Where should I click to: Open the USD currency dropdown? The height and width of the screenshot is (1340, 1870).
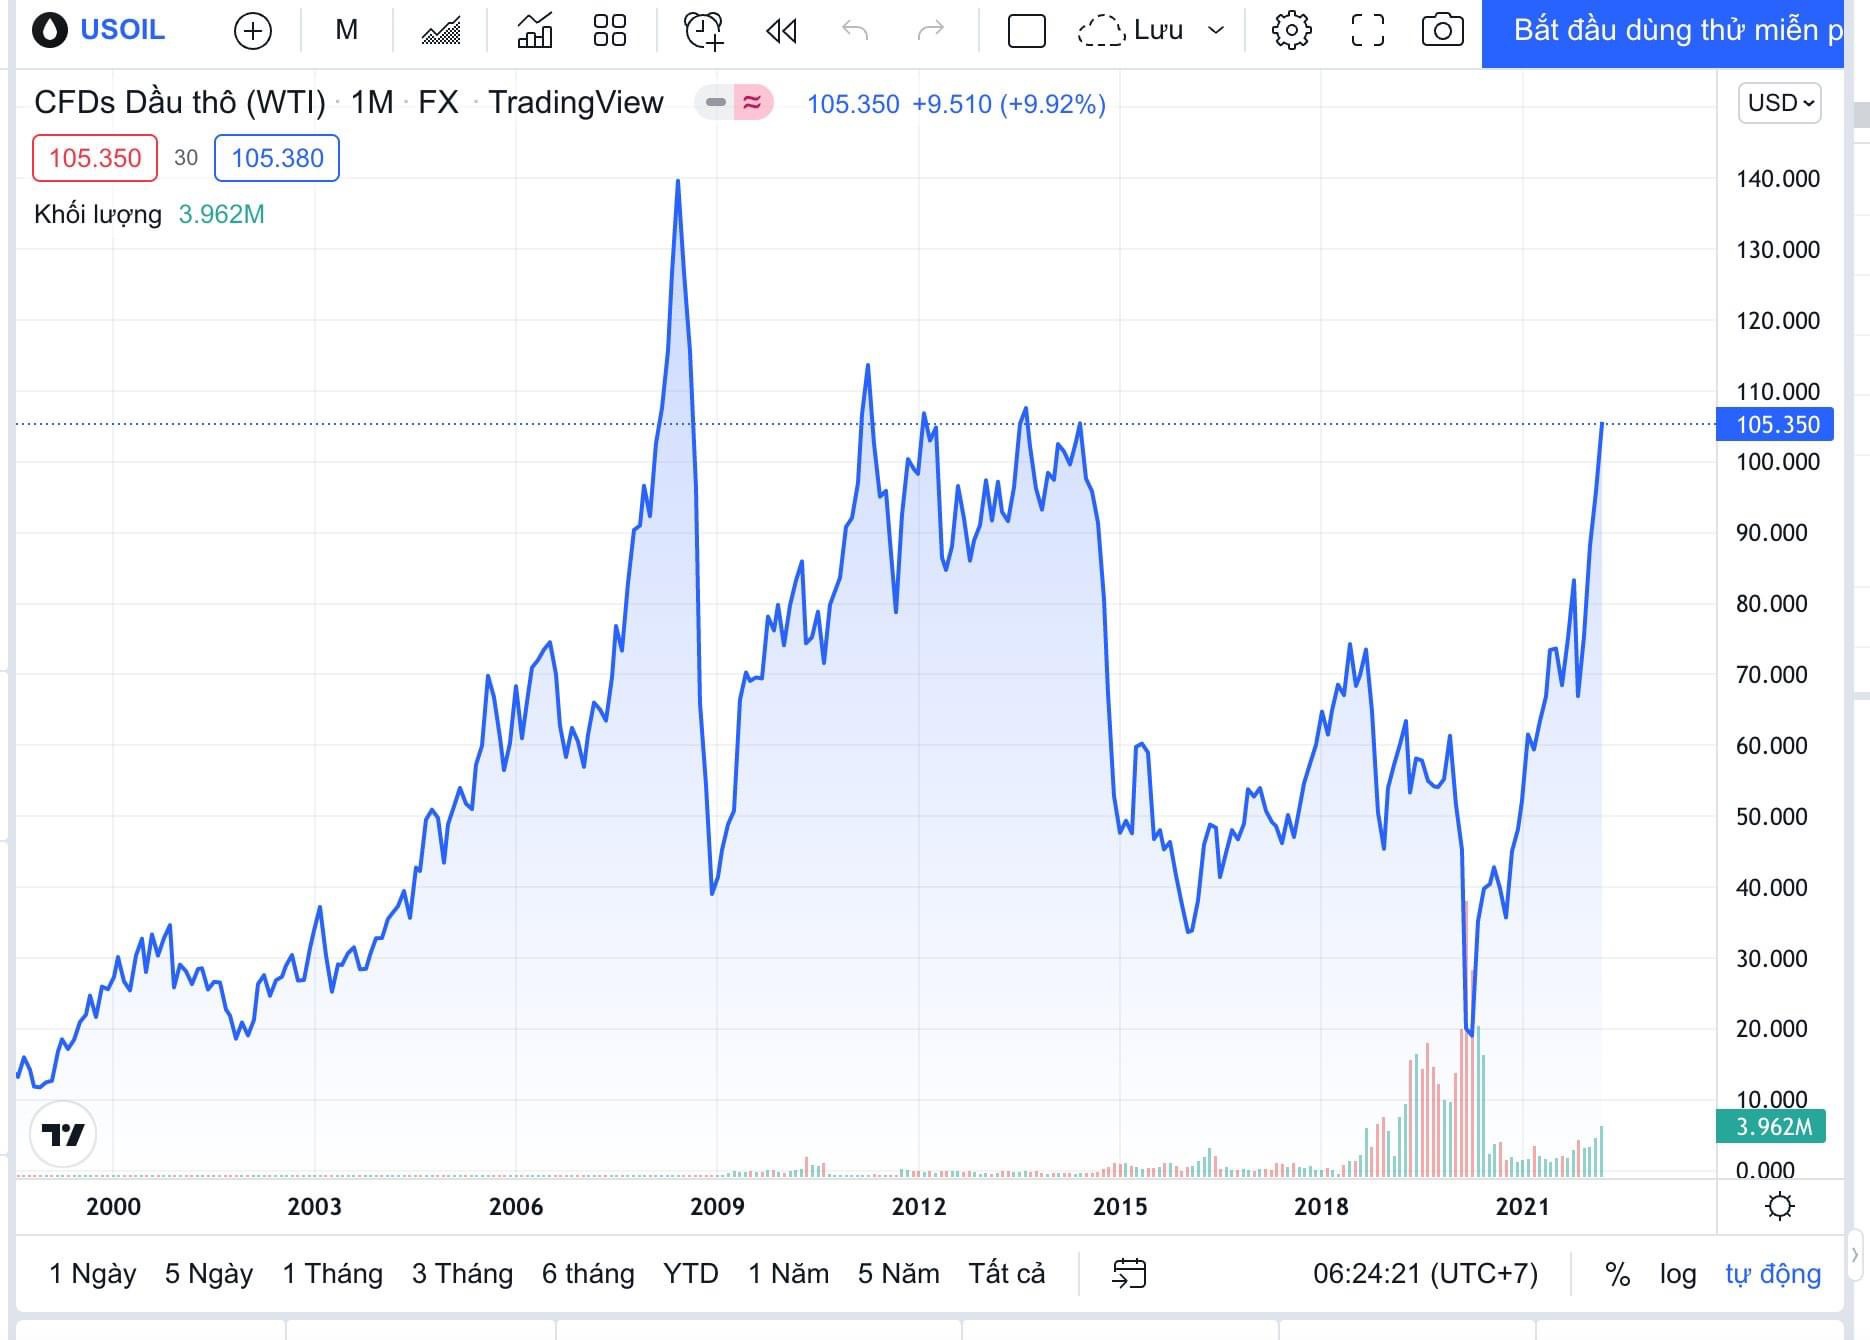(x=1780, y=103)
